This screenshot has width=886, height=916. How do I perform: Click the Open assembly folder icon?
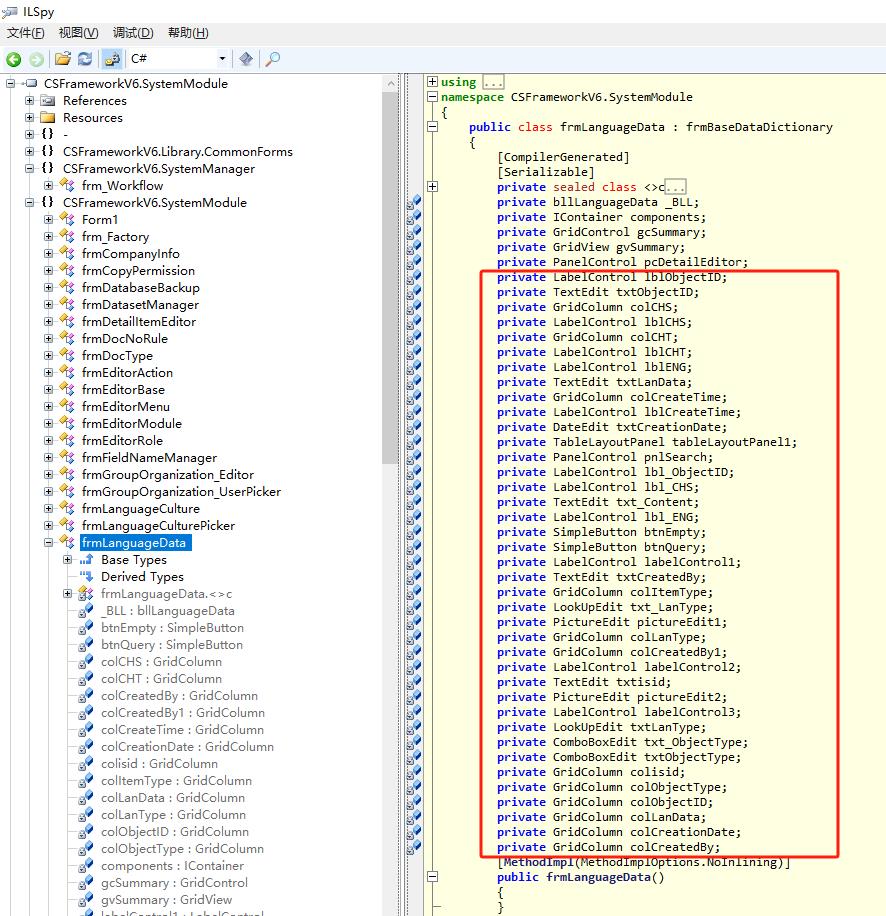pyautogui.click(x=62, y=58)
